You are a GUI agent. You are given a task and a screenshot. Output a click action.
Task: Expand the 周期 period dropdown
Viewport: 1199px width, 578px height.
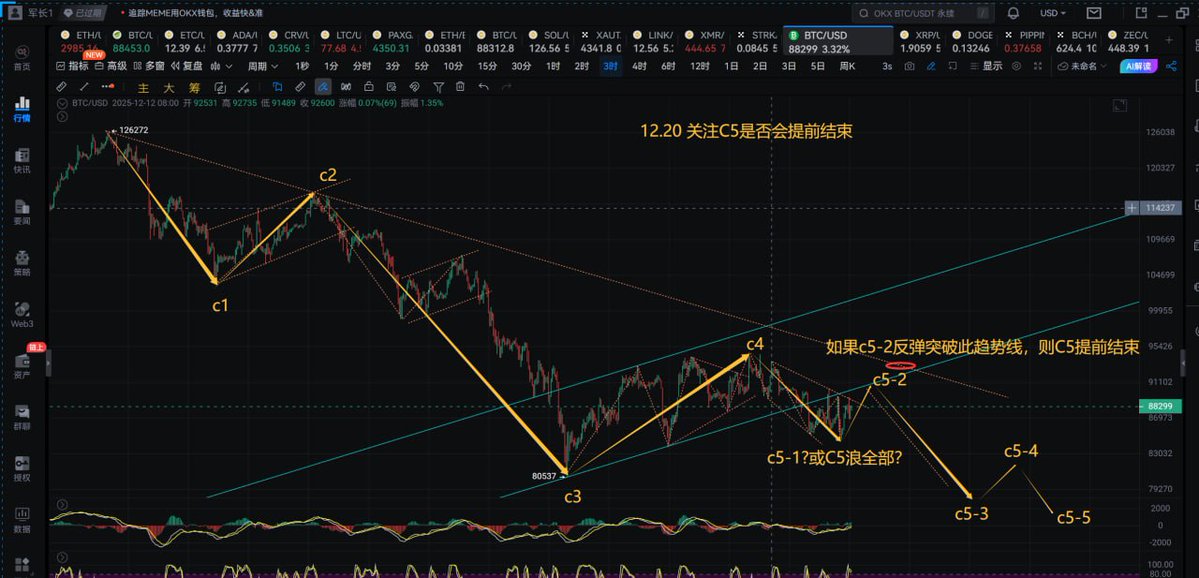[x=262, y=66]
